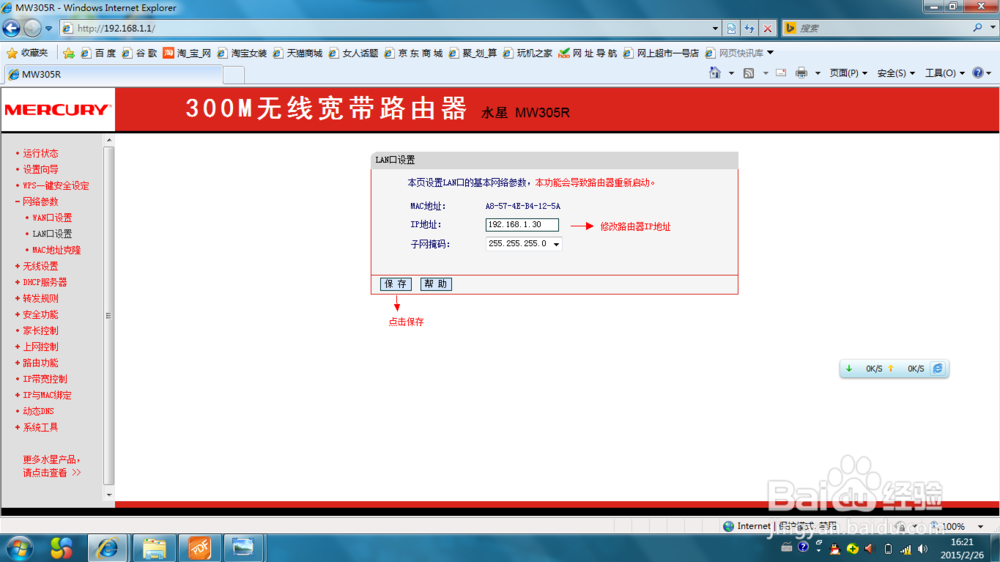The width and height of the screenshot is (1000, 562).
Task: Open Internet Explorer from the taskbar
Action: pos(107,548)
